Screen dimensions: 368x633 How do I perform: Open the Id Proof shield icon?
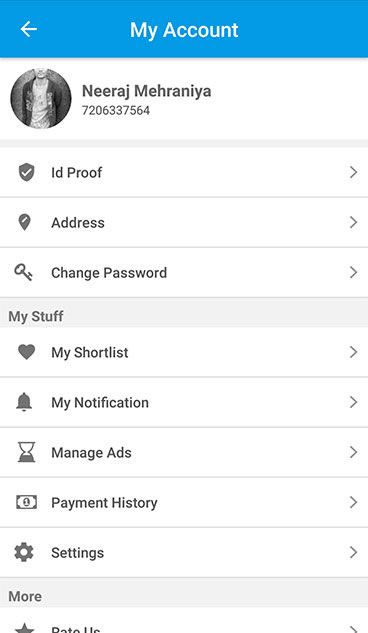(26, 172)
